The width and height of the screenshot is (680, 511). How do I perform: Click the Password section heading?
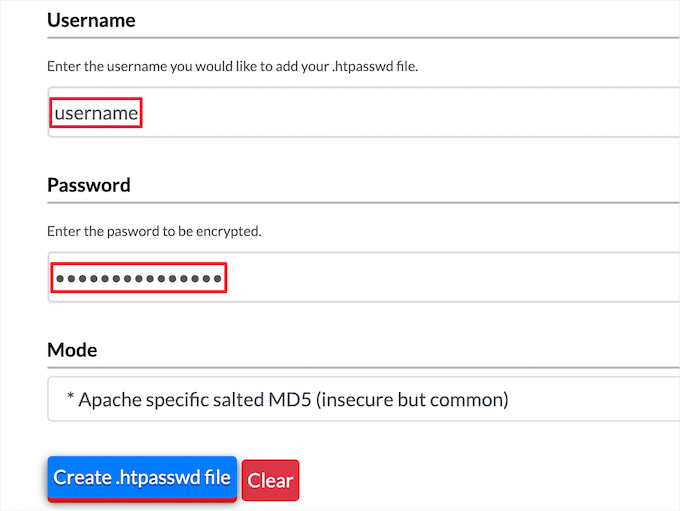(x=89, y=185)
